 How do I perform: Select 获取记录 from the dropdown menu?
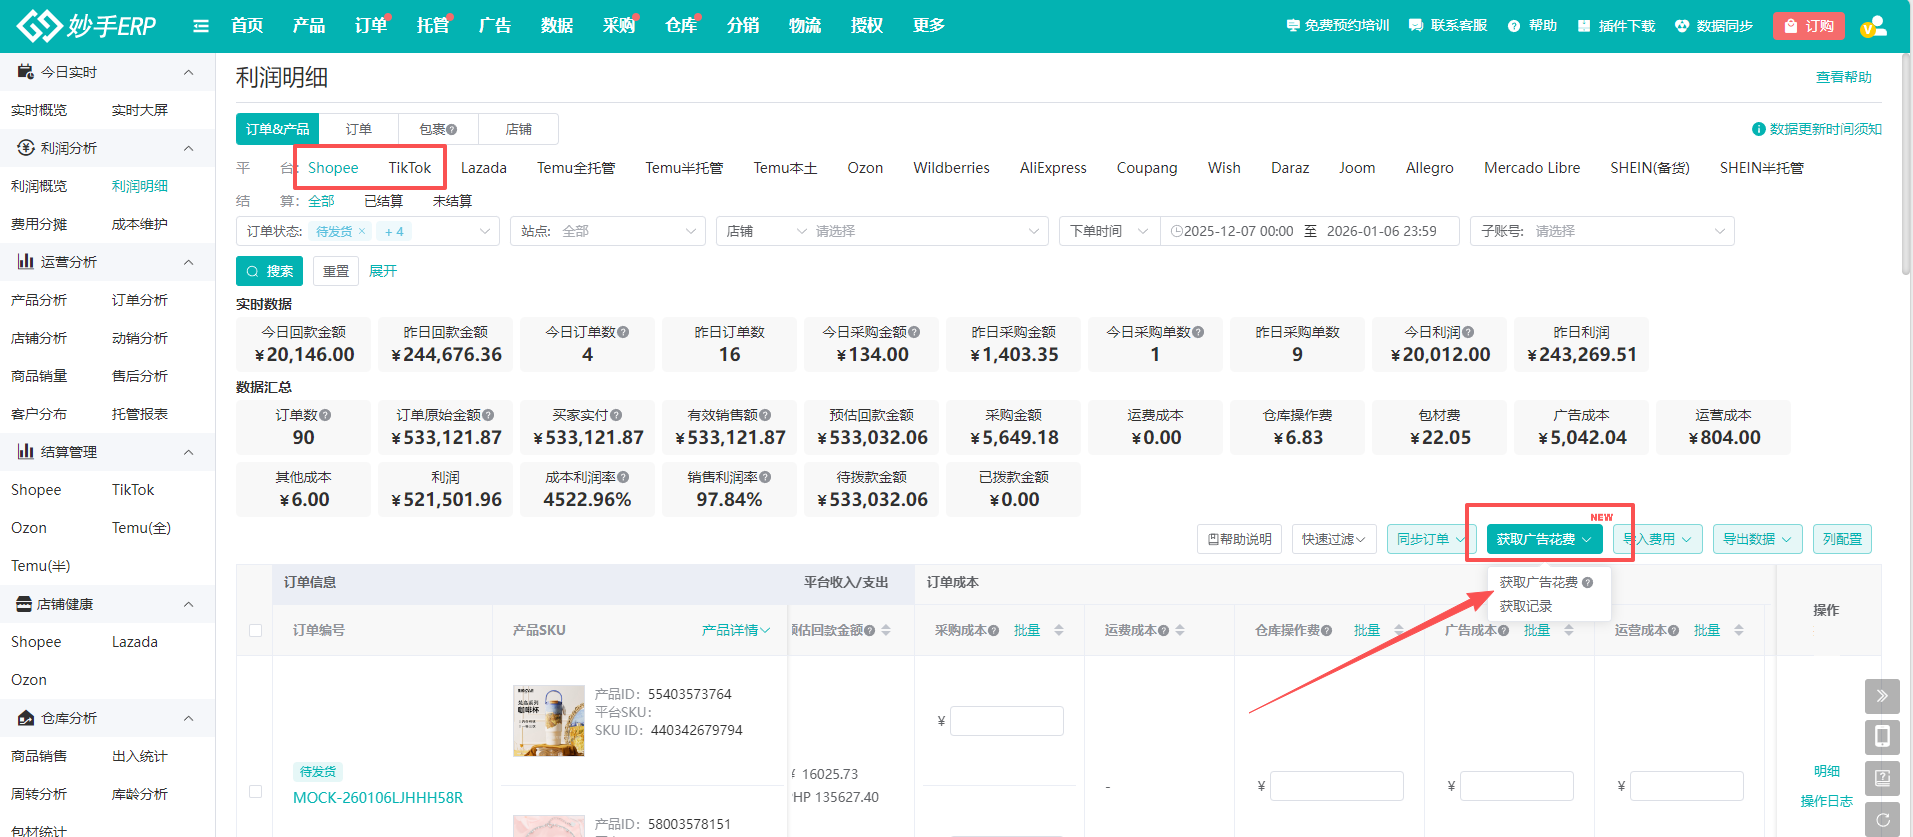coord(1525,606)
